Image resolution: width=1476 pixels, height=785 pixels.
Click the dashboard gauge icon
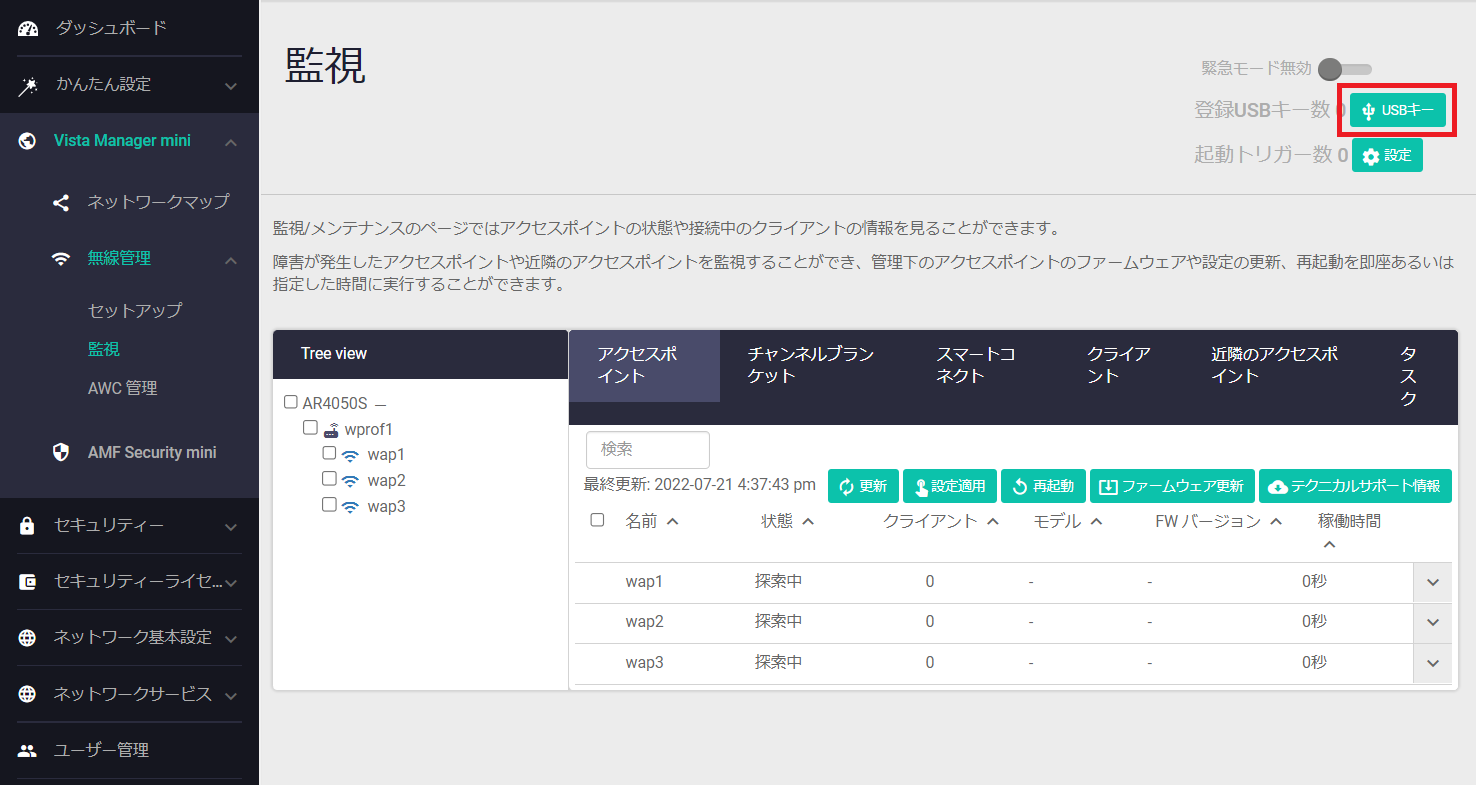click(28, 29)
